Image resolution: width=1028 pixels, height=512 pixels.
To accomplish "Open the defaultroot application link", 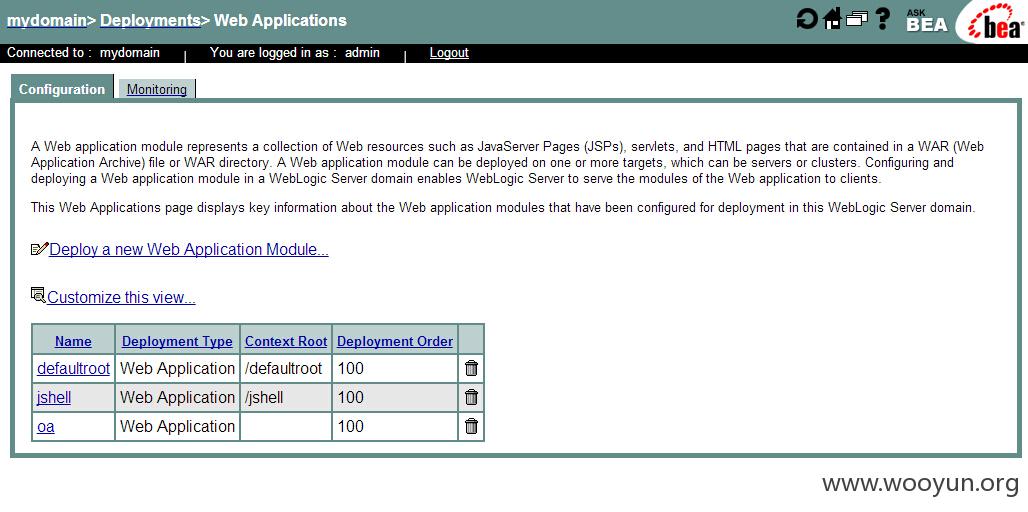I will point(73,368).
